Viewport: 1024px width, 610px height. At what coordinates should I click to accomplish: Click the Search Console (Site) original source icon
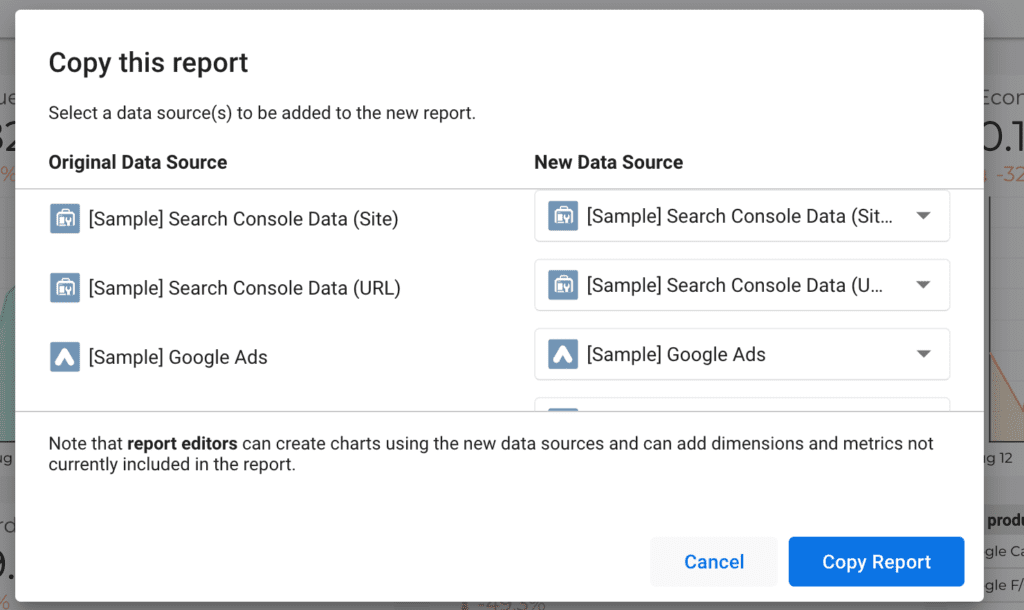click(x=65, y=219)
